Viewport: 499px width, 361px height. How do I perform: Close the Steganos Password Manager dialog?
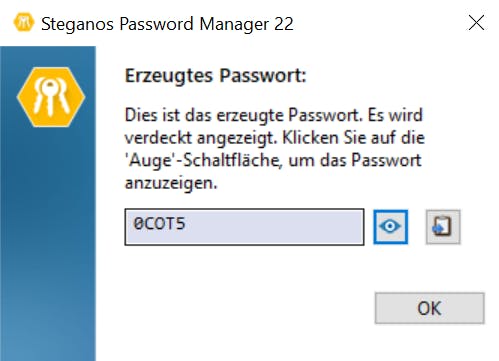(x=476, y=23)
